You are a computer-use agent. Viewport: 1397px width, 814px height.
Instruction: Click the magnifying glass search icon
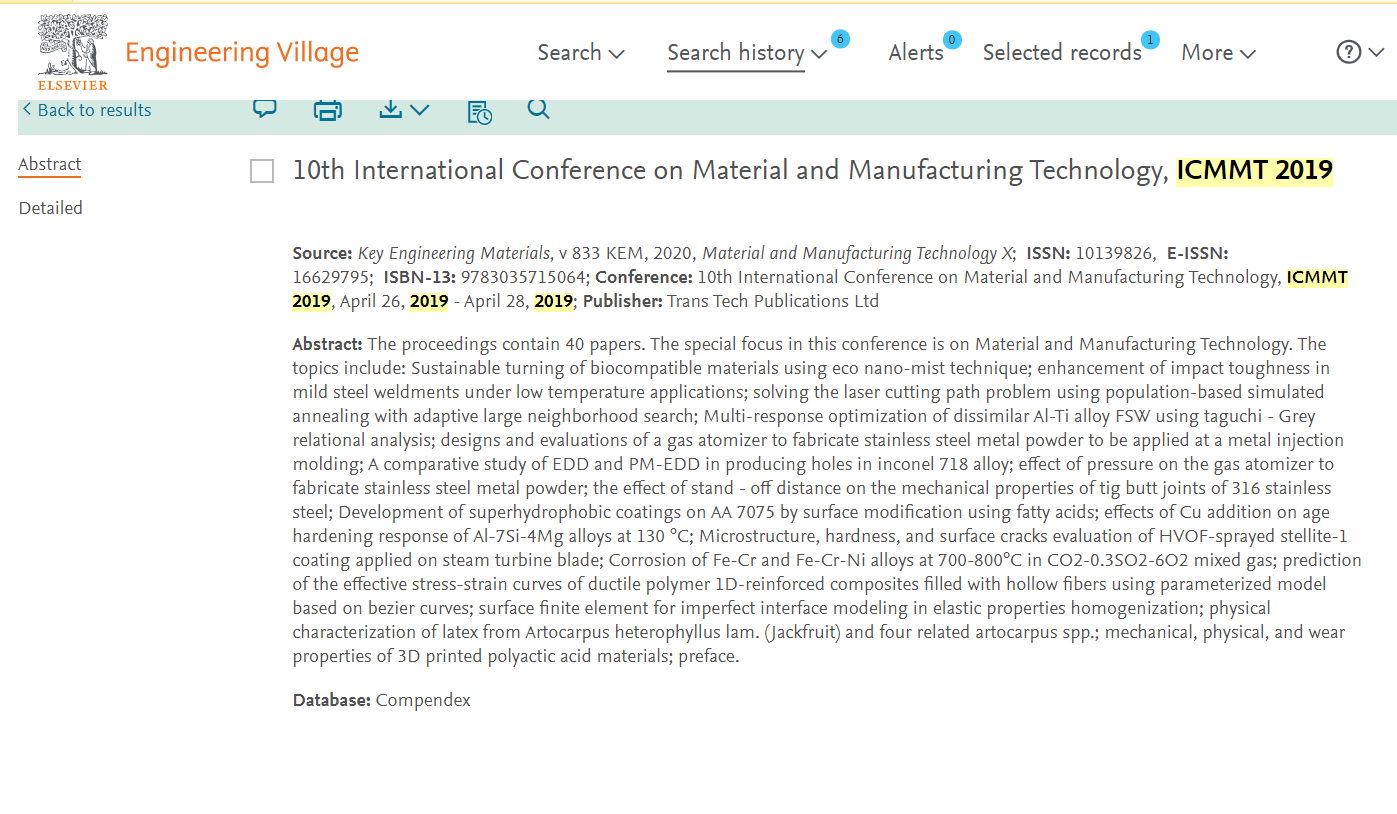pos(538,109)
